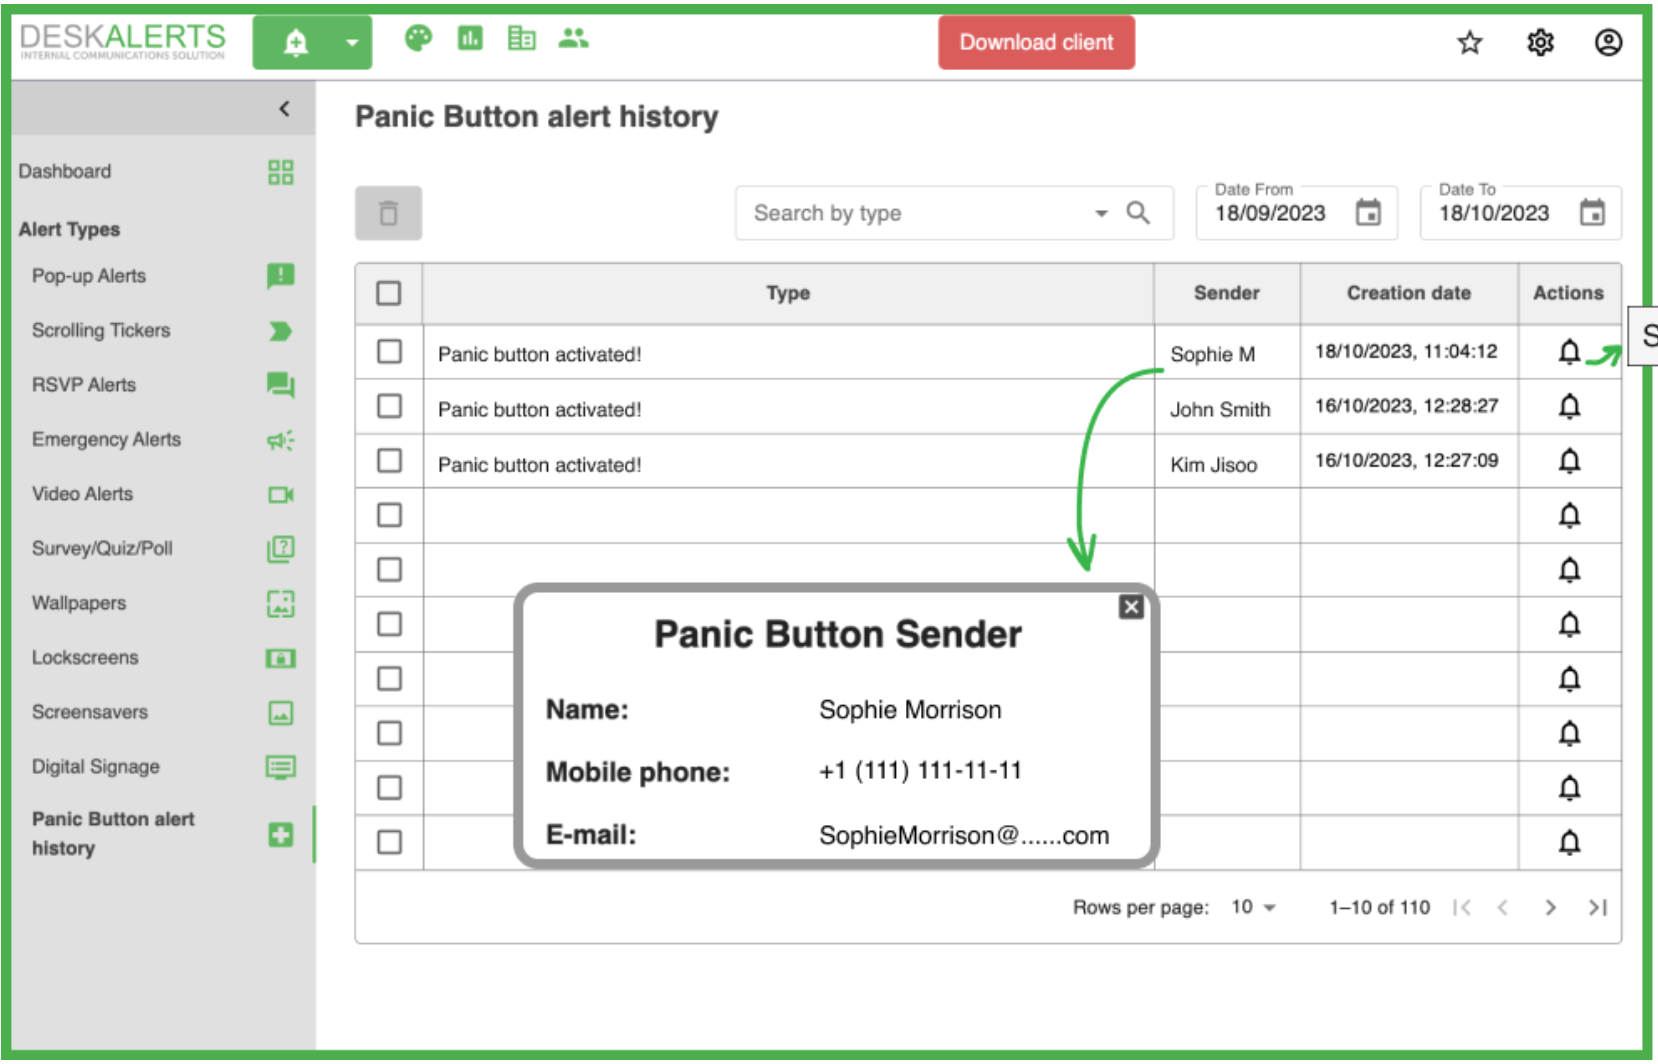Open Emergency Alerts in the sidebar
Viewport: 1658px width, 1064px height.
tap(106, 440)
